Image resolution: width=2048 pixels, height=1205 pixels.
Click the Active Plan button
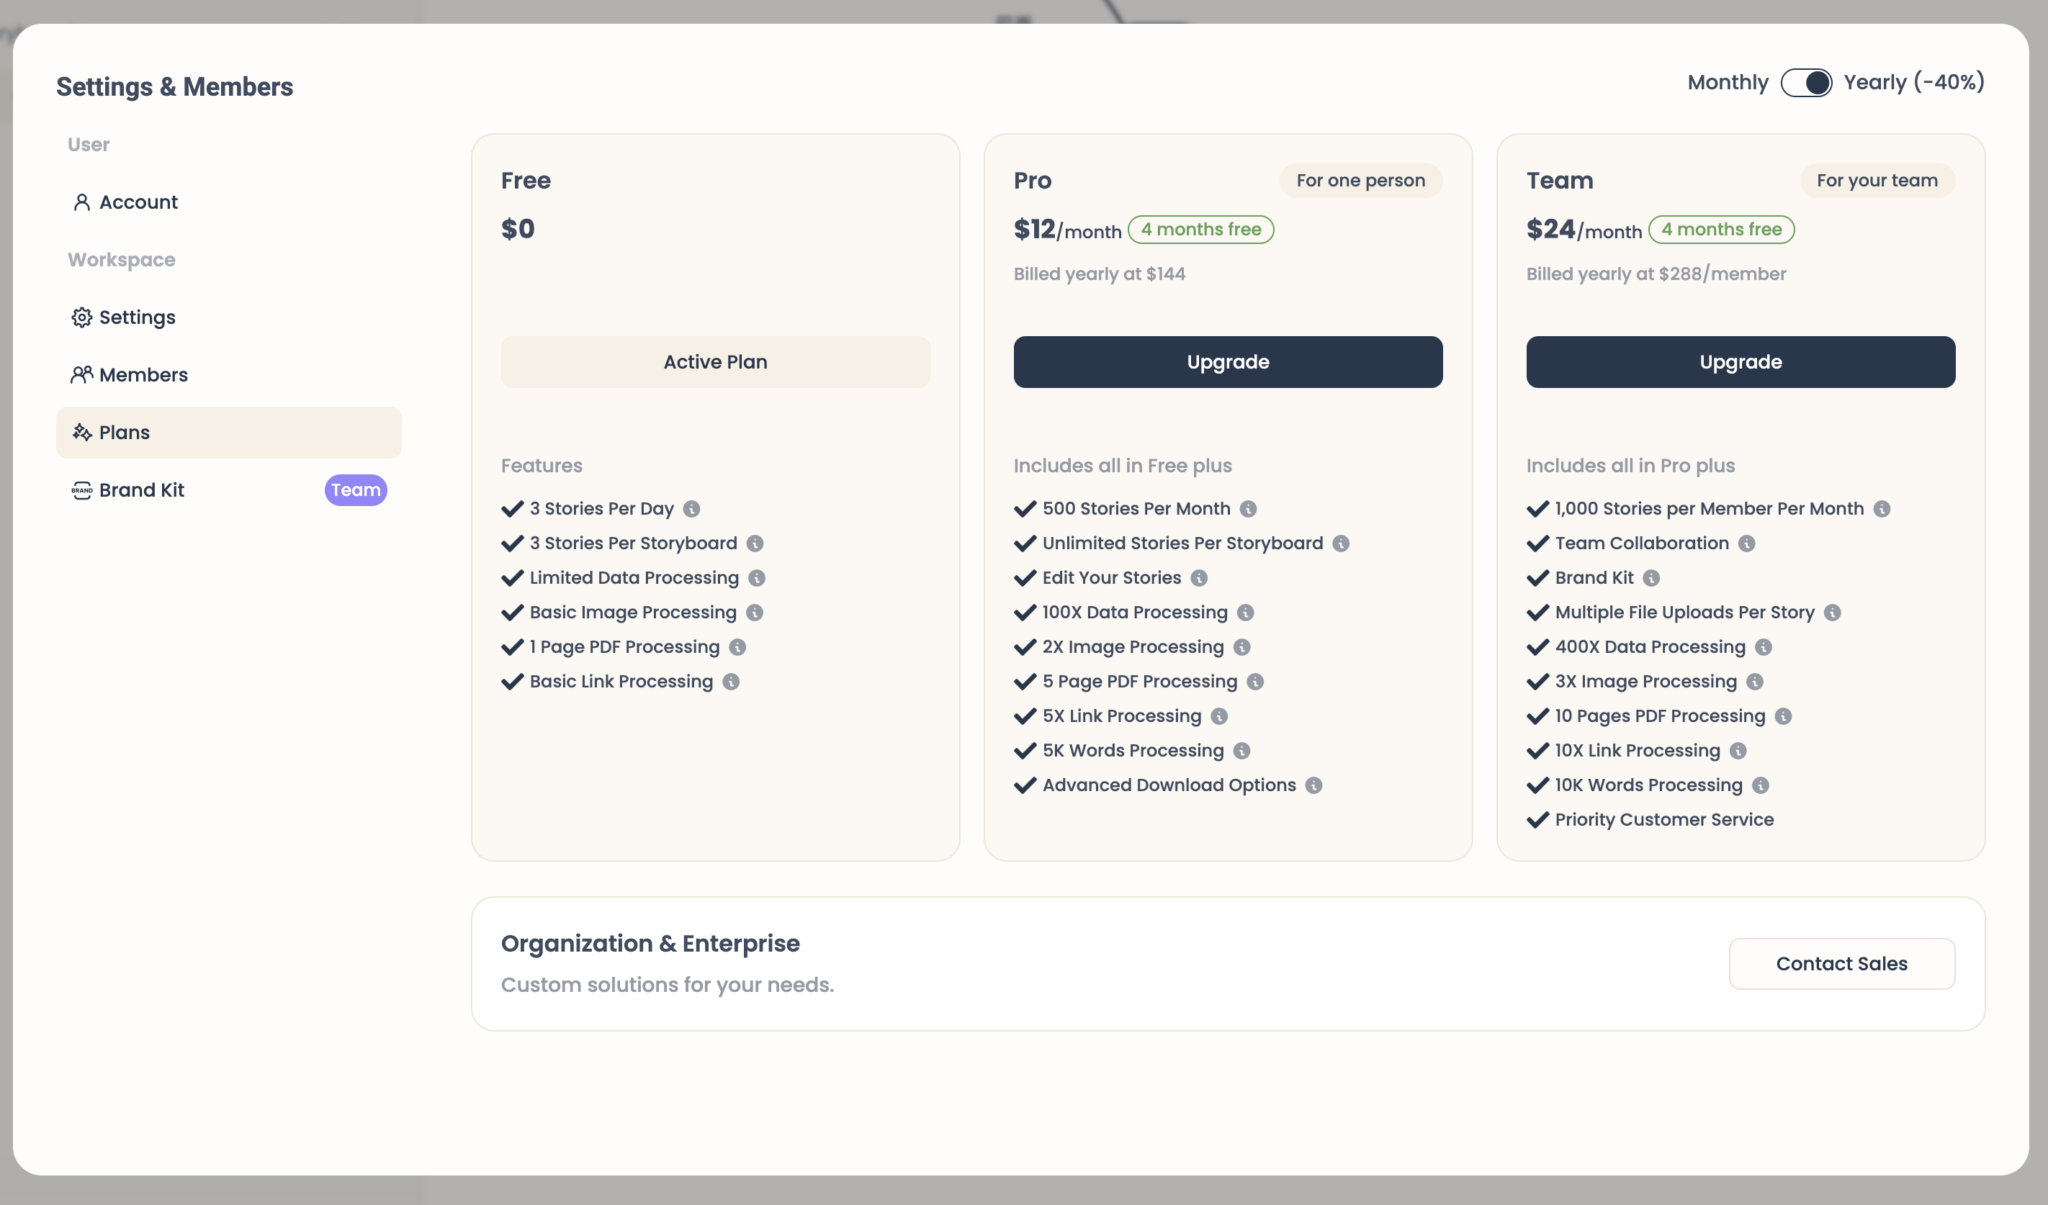[715, 362]
